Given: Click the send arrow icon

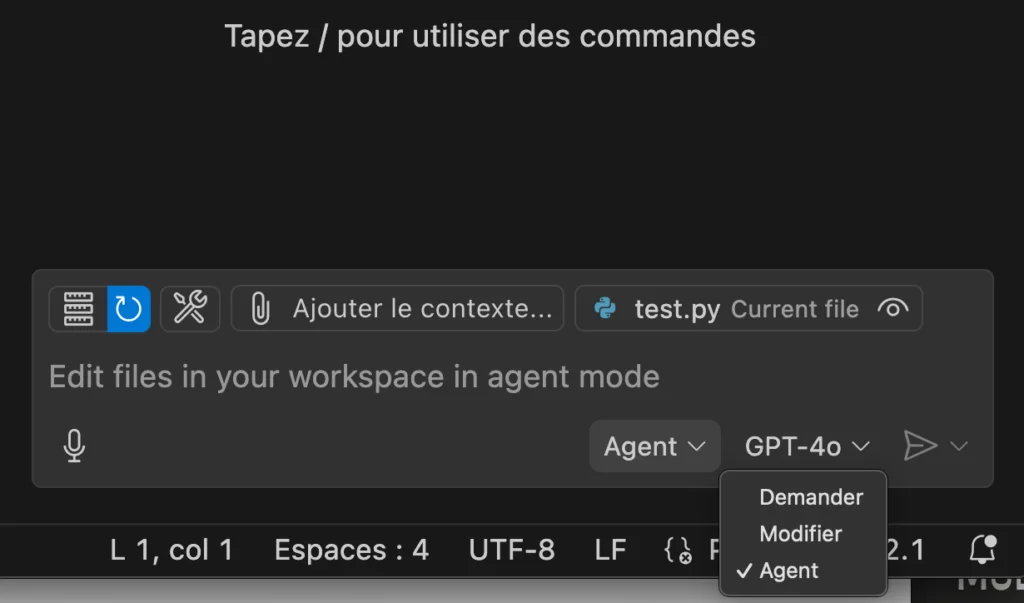Looking at the screenshot, I should pyautogui.click(x=920, y=446).
